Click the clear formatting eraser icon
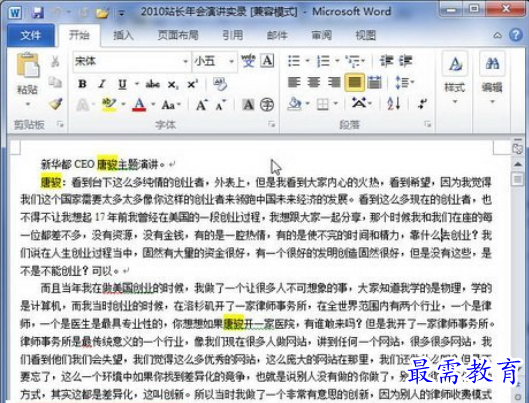This screenshot has width=529, height=403. pos(220,84)
